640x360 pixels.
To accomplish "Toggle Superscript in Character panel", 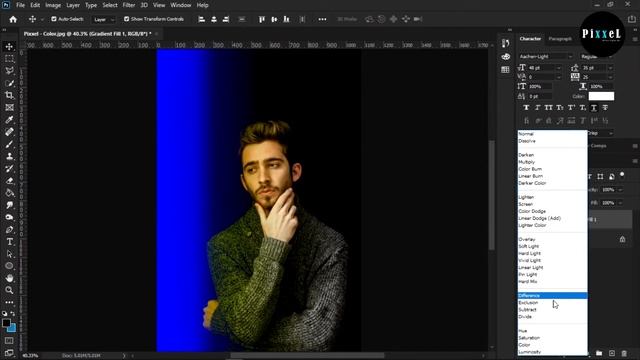I will point(571,108).
